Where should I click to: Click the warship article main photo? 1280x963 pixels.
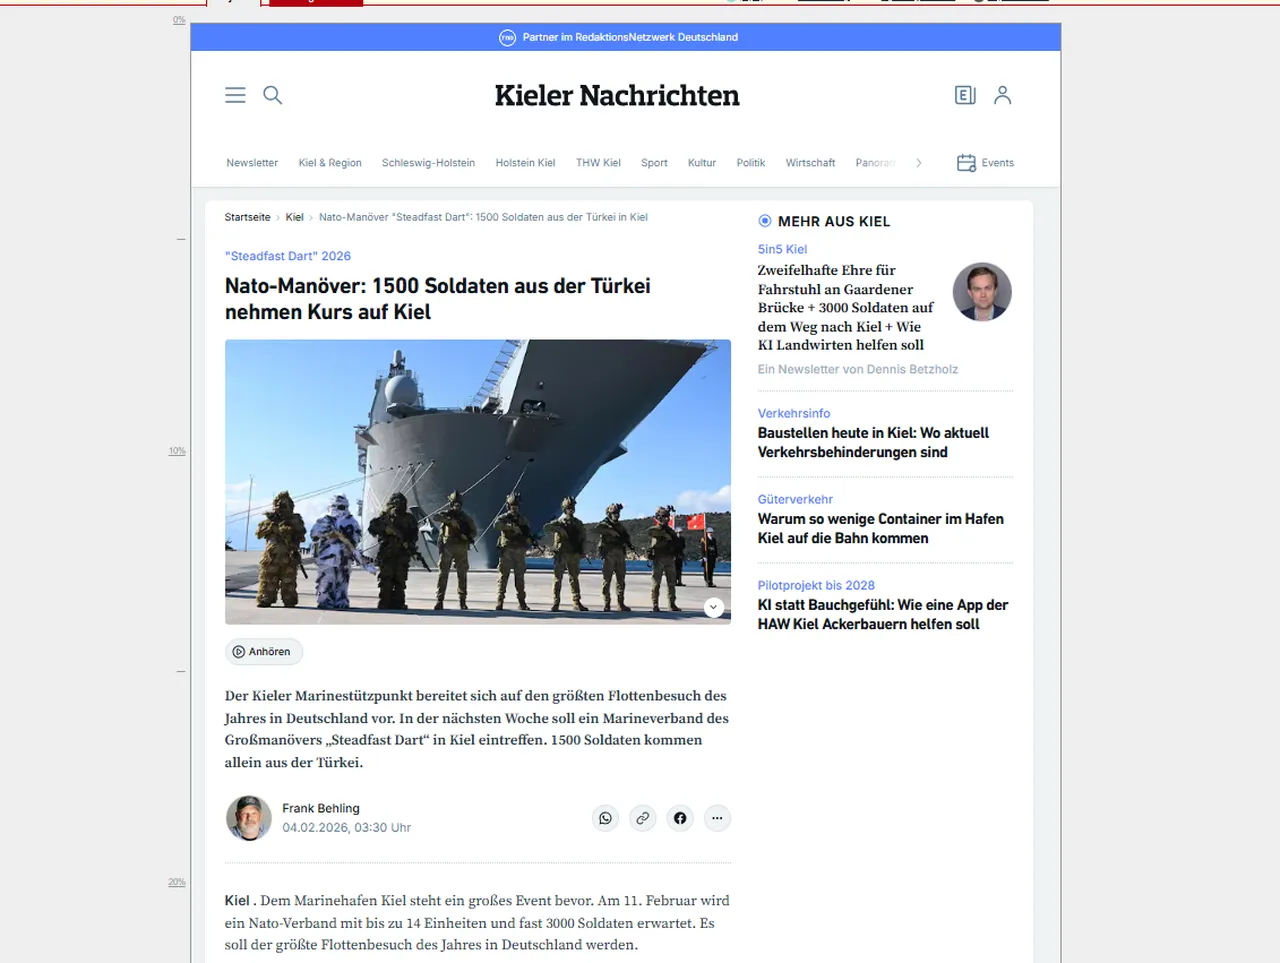coord(478,482)
